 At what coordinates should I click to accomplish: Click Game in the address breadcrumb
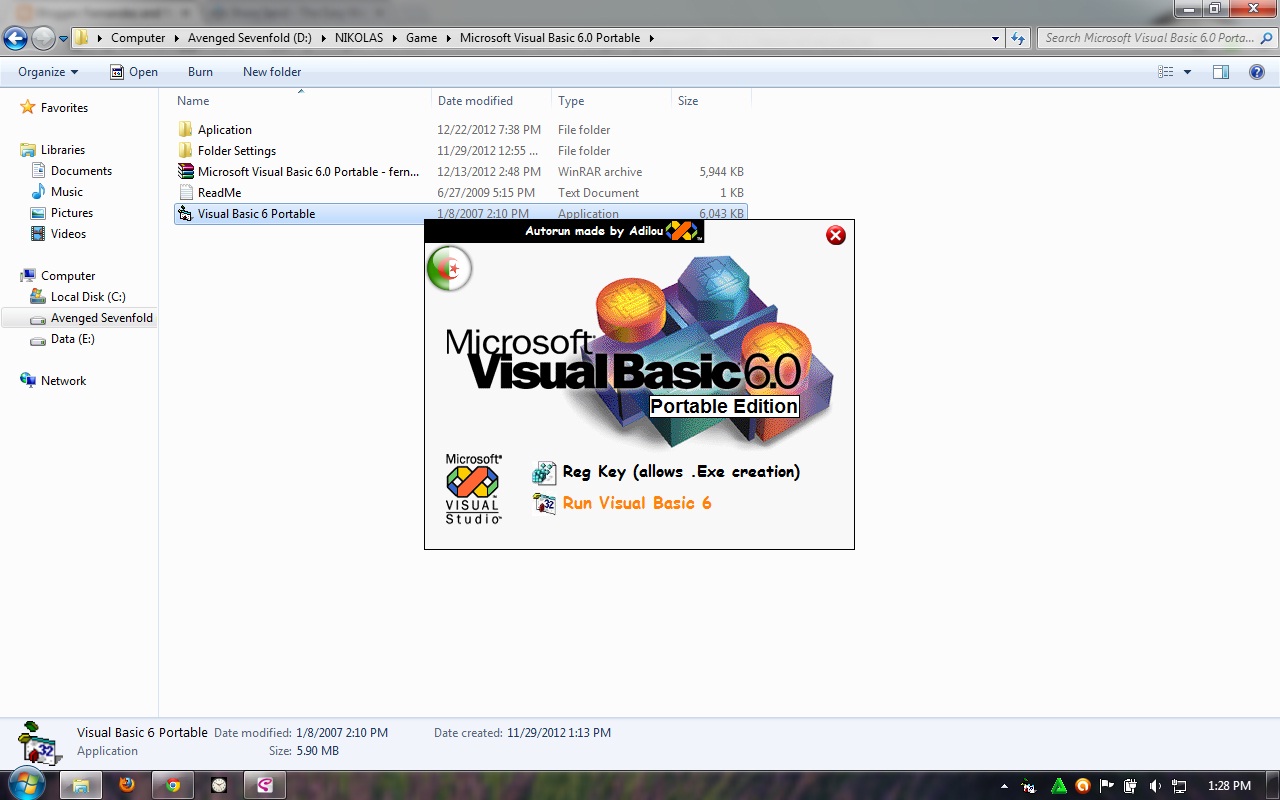pos(421,38)
